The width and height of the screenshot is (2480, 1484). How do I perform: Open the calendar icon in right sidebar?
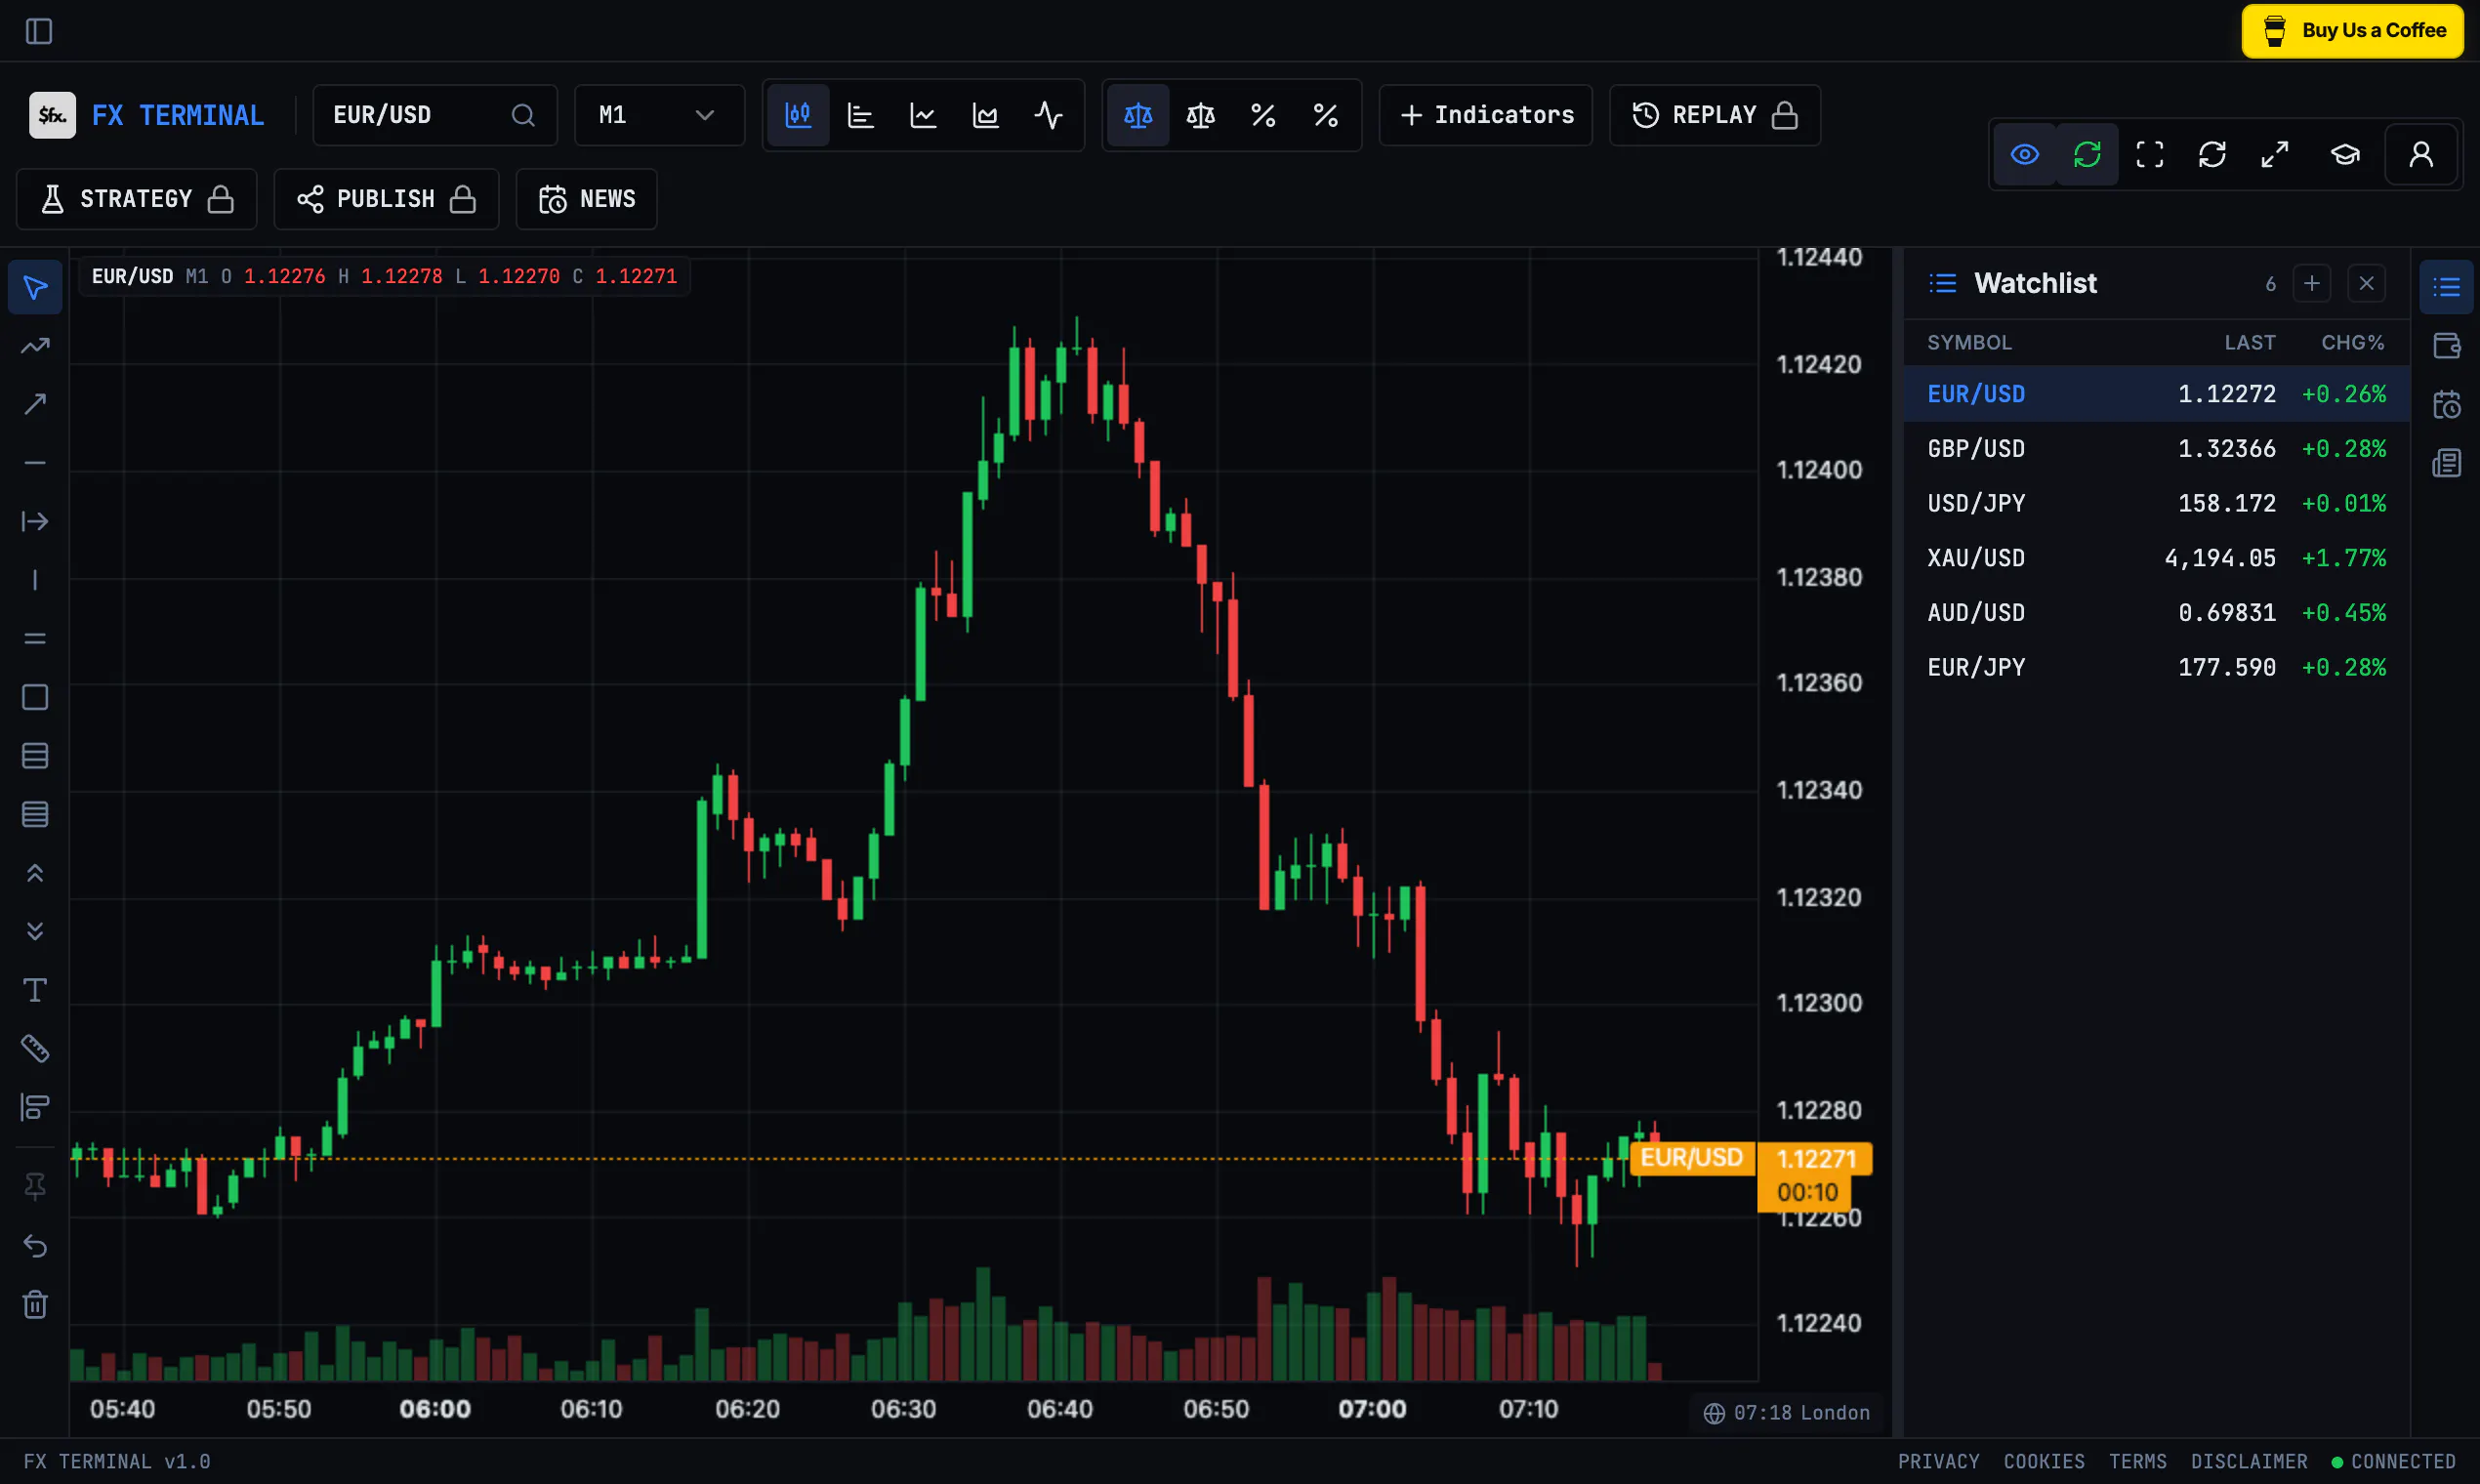click(x=2446, y=405)
